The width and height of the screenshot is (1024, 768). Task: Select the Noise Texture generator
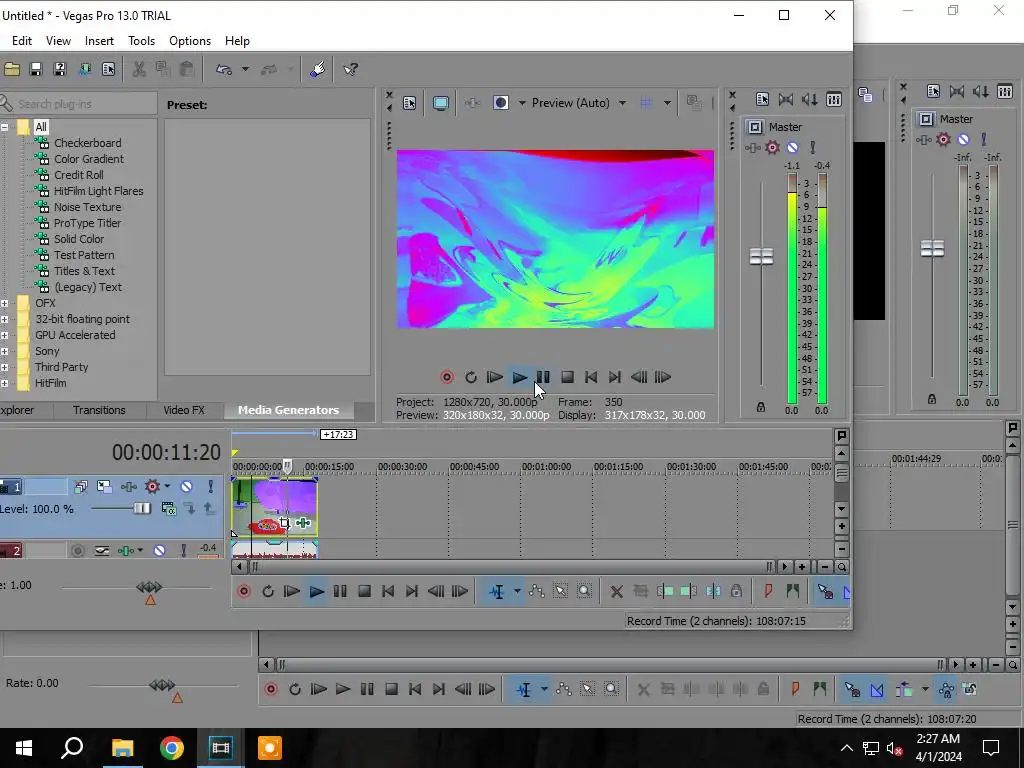pyautogui.click(x=87, y=207)
